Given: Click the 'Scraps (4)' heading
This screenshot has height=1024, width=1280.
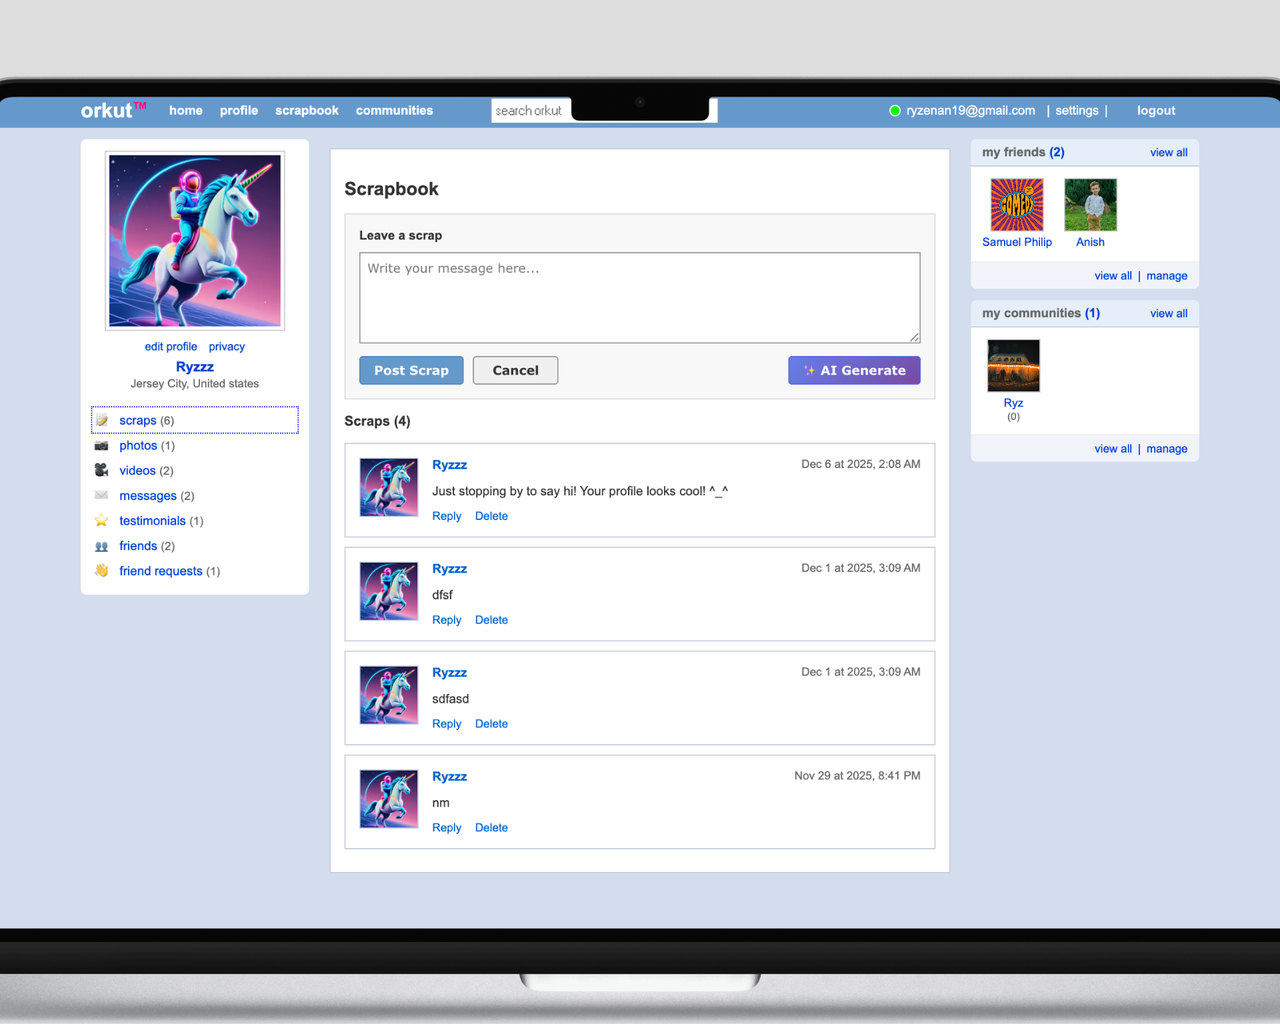Looking at the screenshot, I should [377, 421].
